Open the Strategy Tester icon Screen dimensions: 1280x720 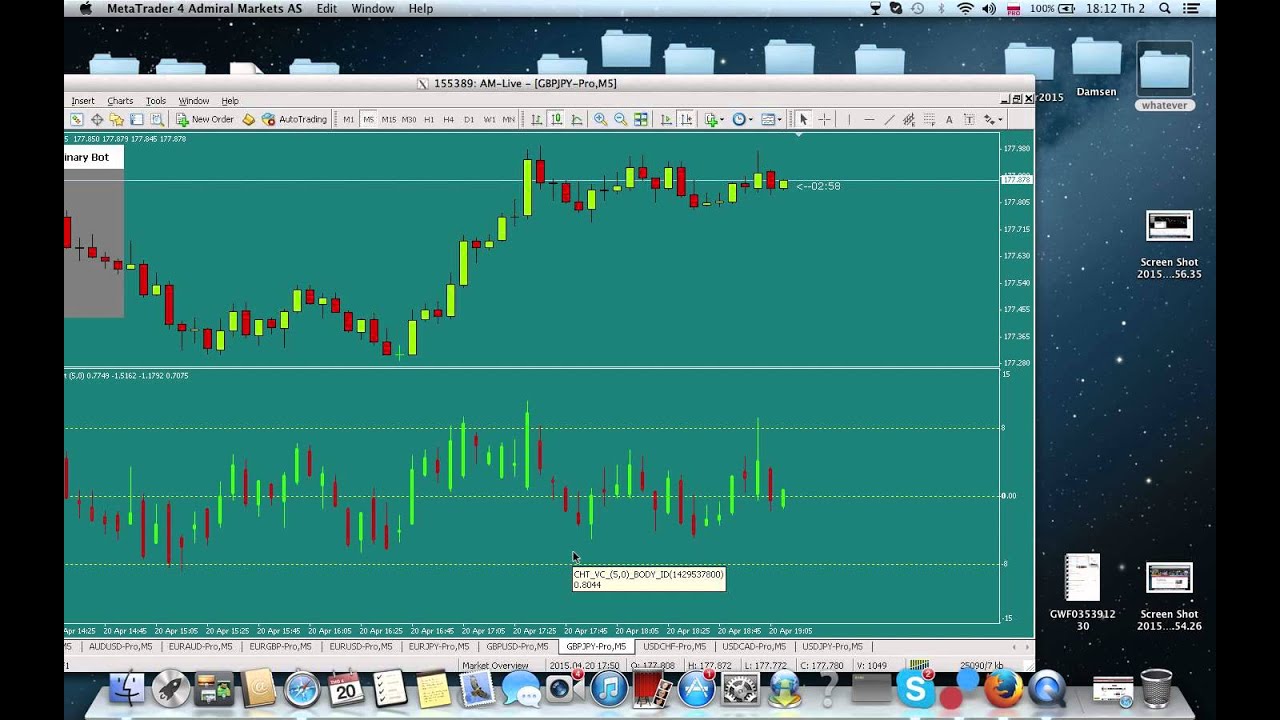click(x=157, y=119)
